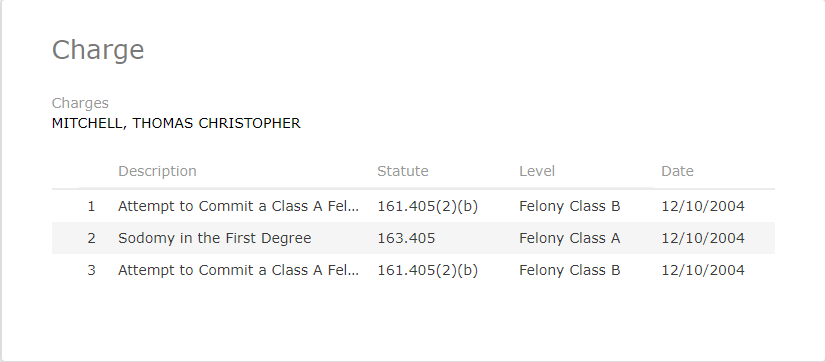Select truncated description of charge 3
This screenshot has width=825, height=362.
pyautogui.click(x=238, y=270)
